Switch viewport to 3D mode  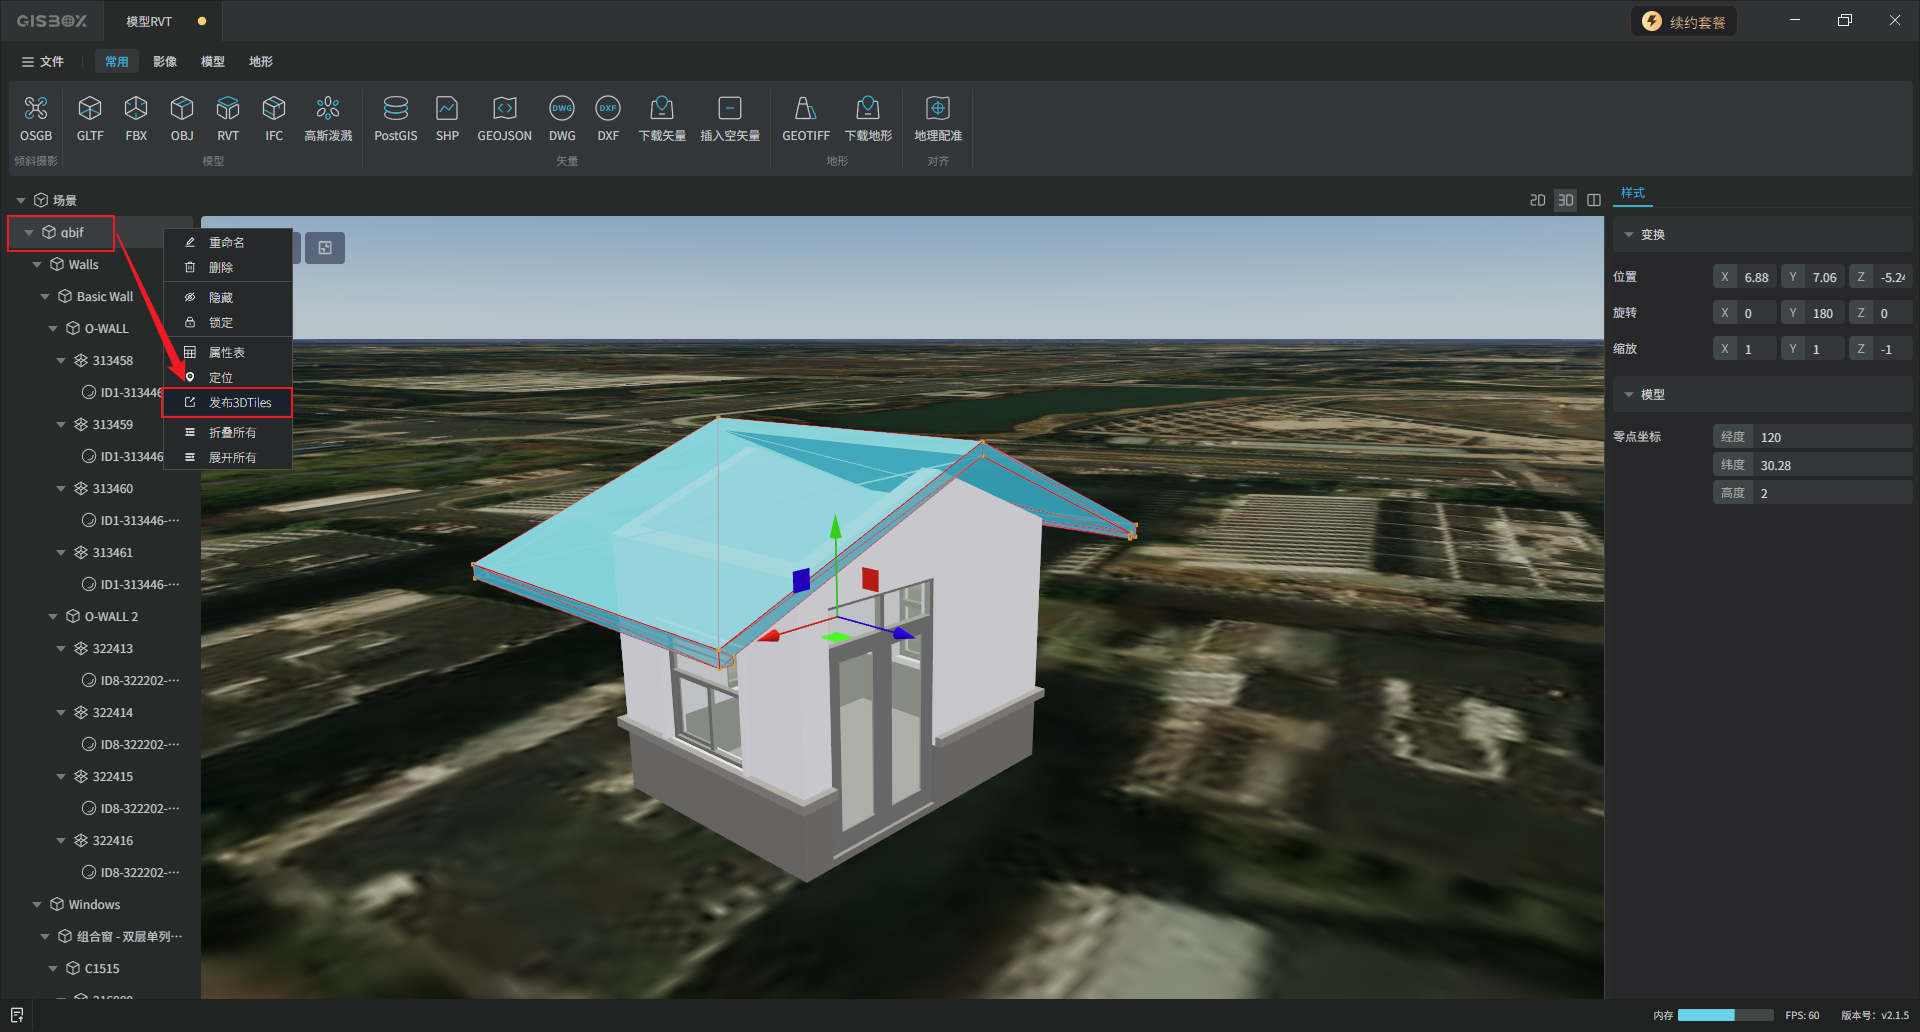[1565, 200]
